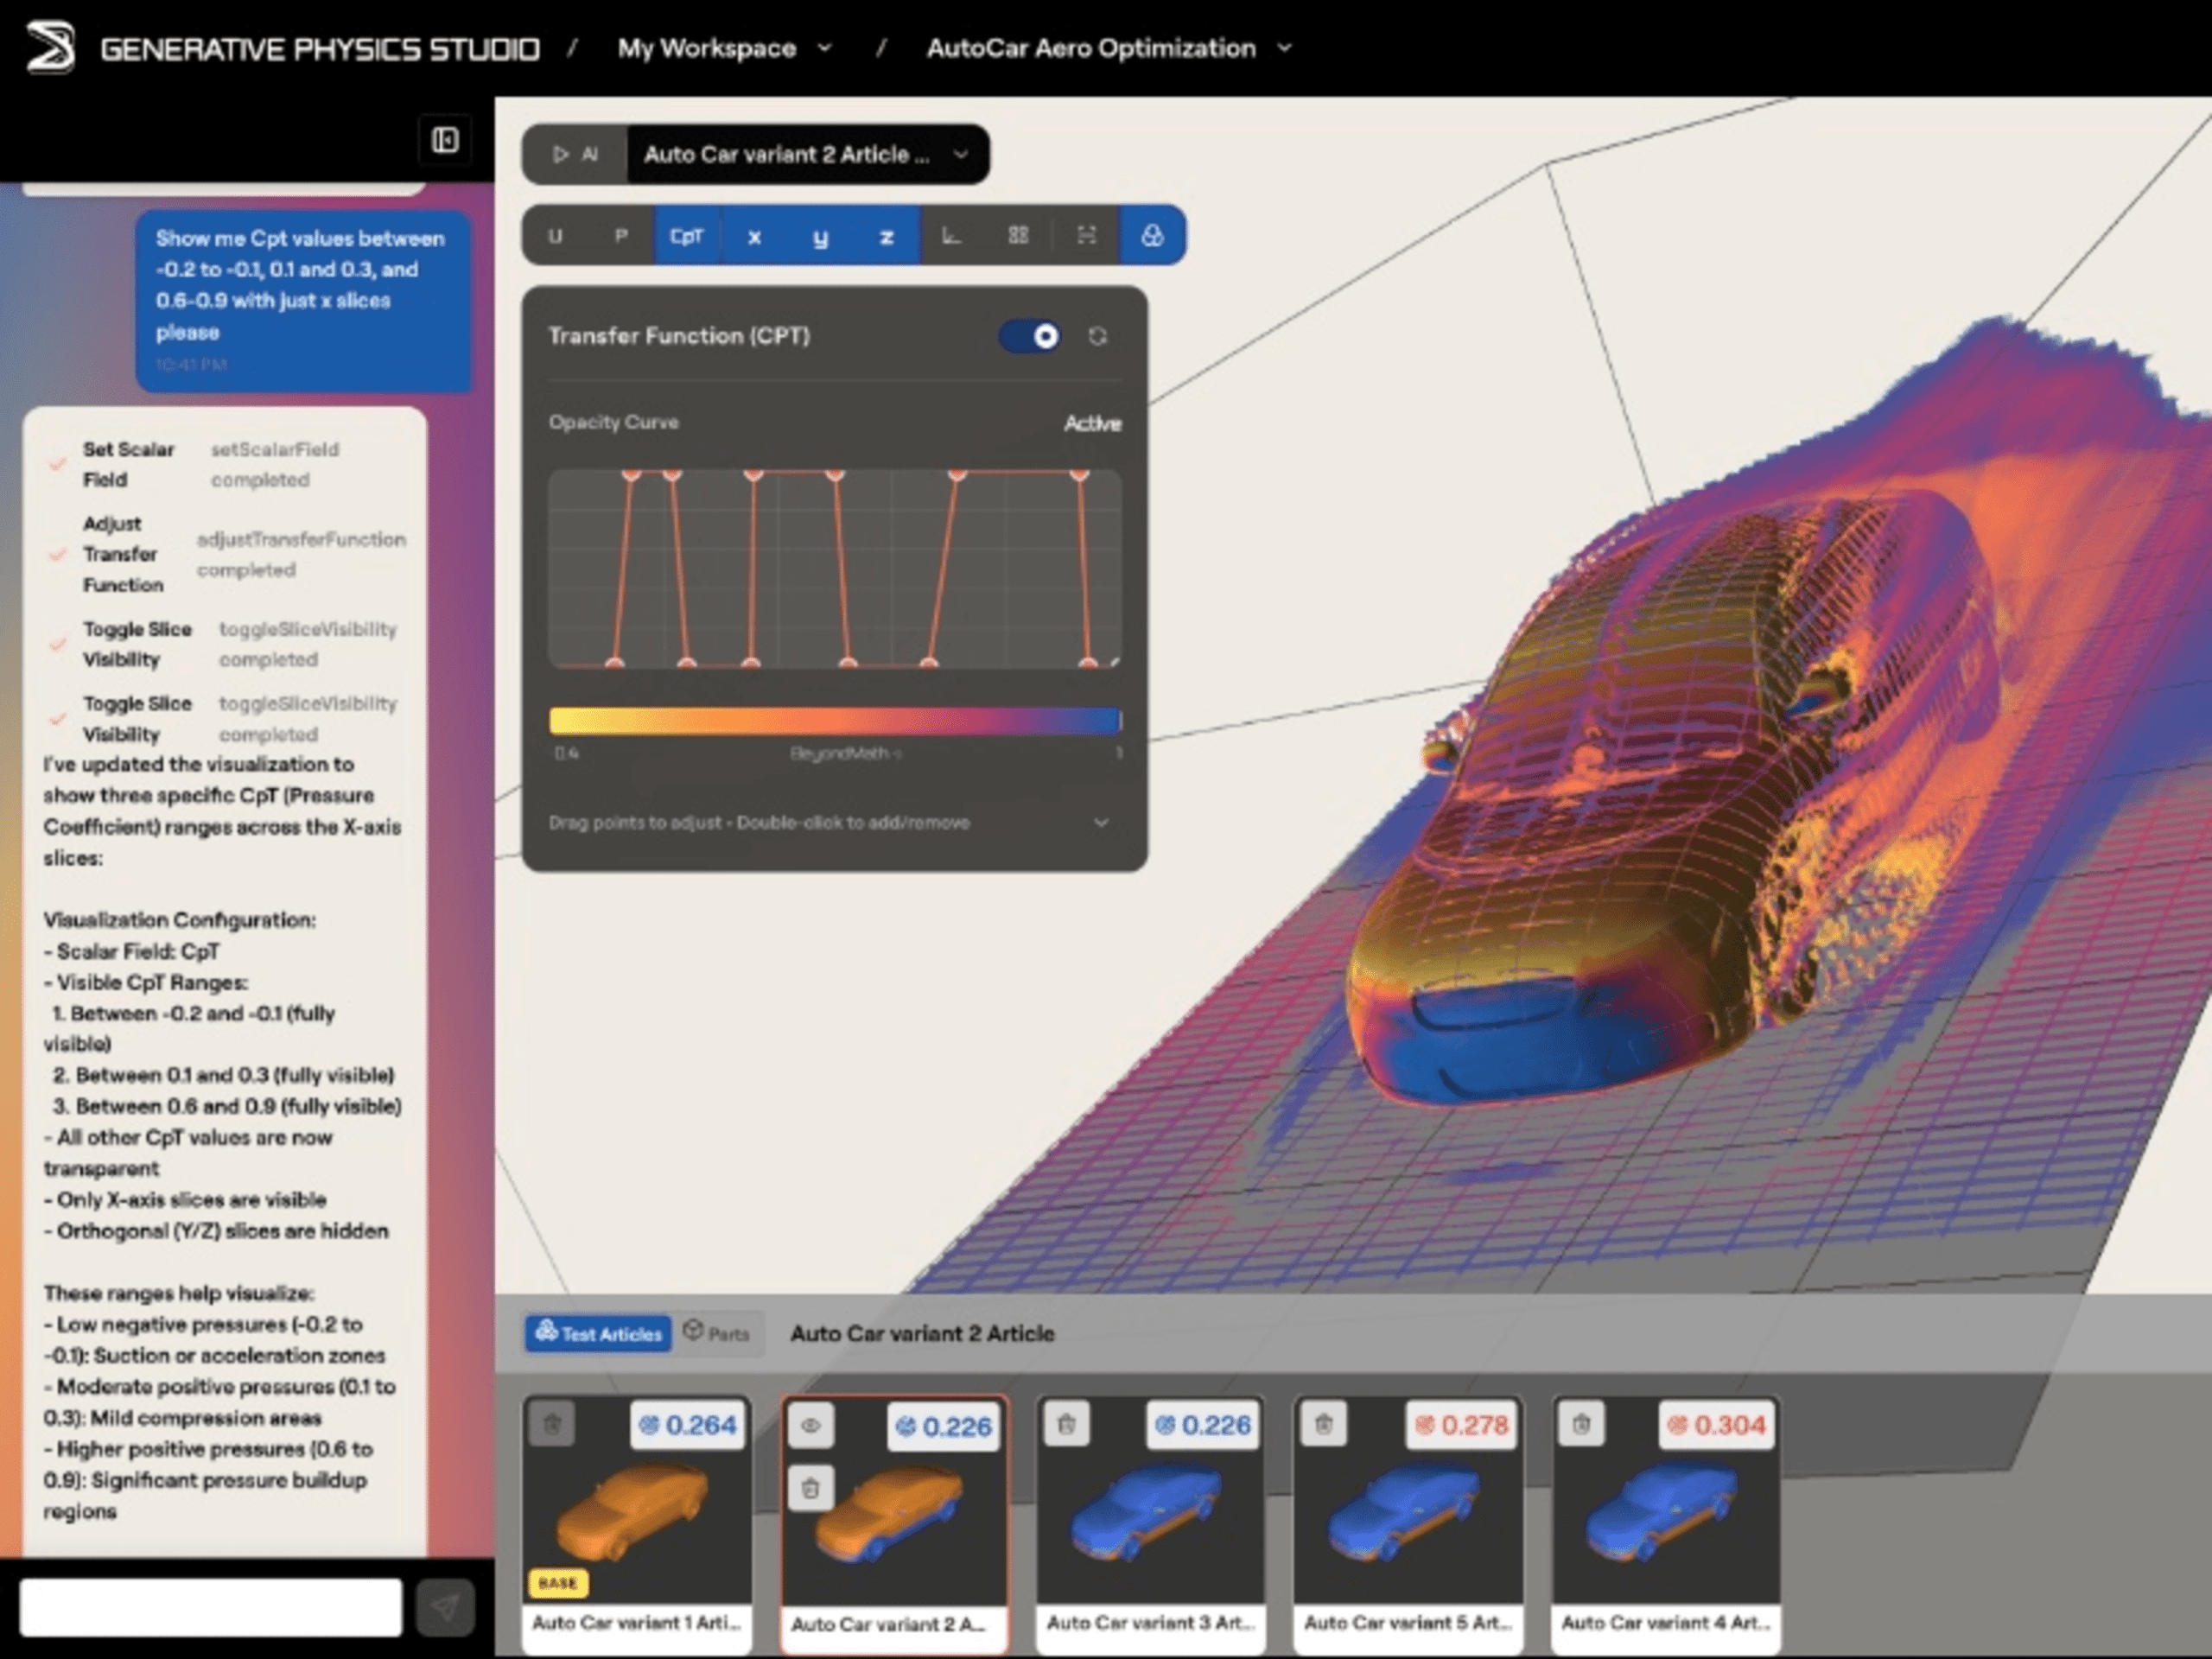Screen dimensions: 2212x1659
Task: Select the CpT scalar field icon
Action: click(x=687, y=236)
